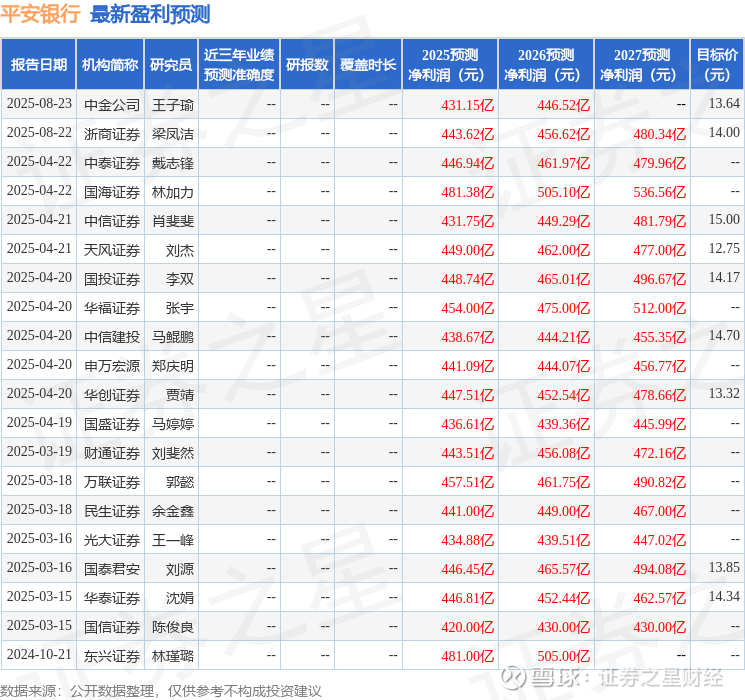745x700 pixels.
Task: Click the 华泰证券 institution cell
Action: point(112,598)
